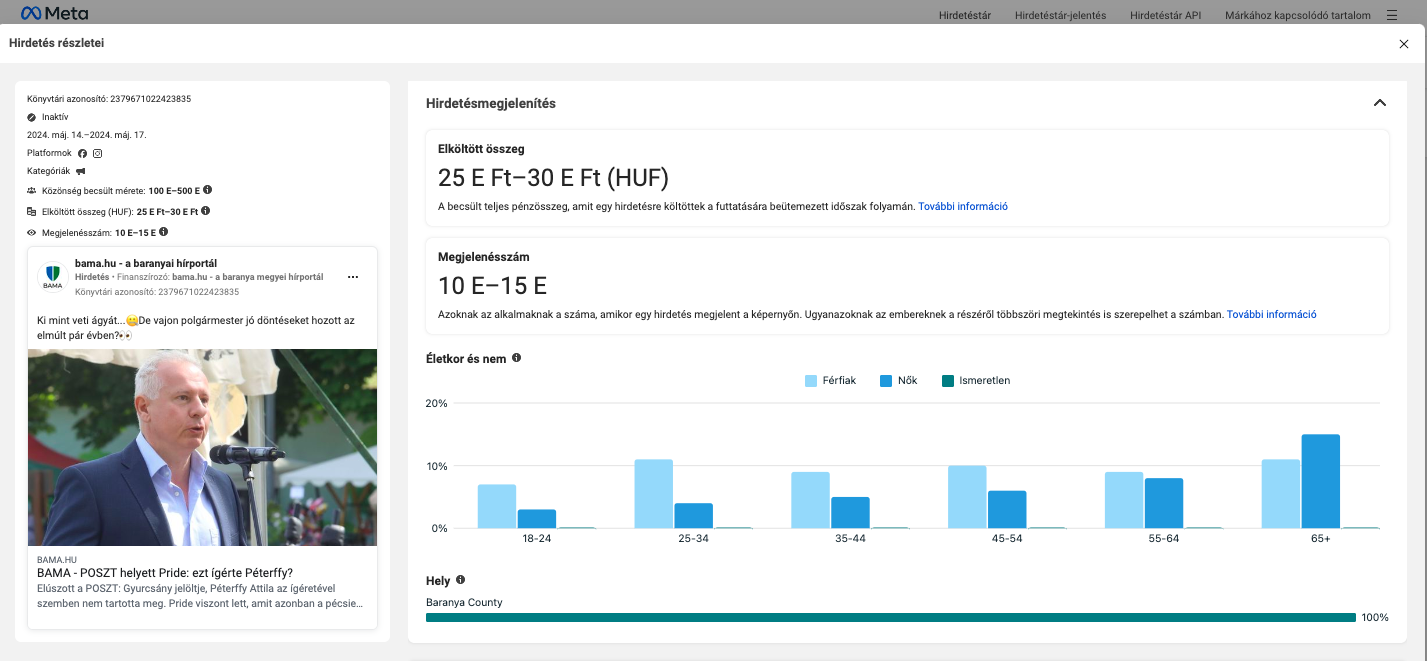Viewport: 1427px width, 661px height.
Task: Click the Férfiak bar for age 18-24
Action: [497, 506]
